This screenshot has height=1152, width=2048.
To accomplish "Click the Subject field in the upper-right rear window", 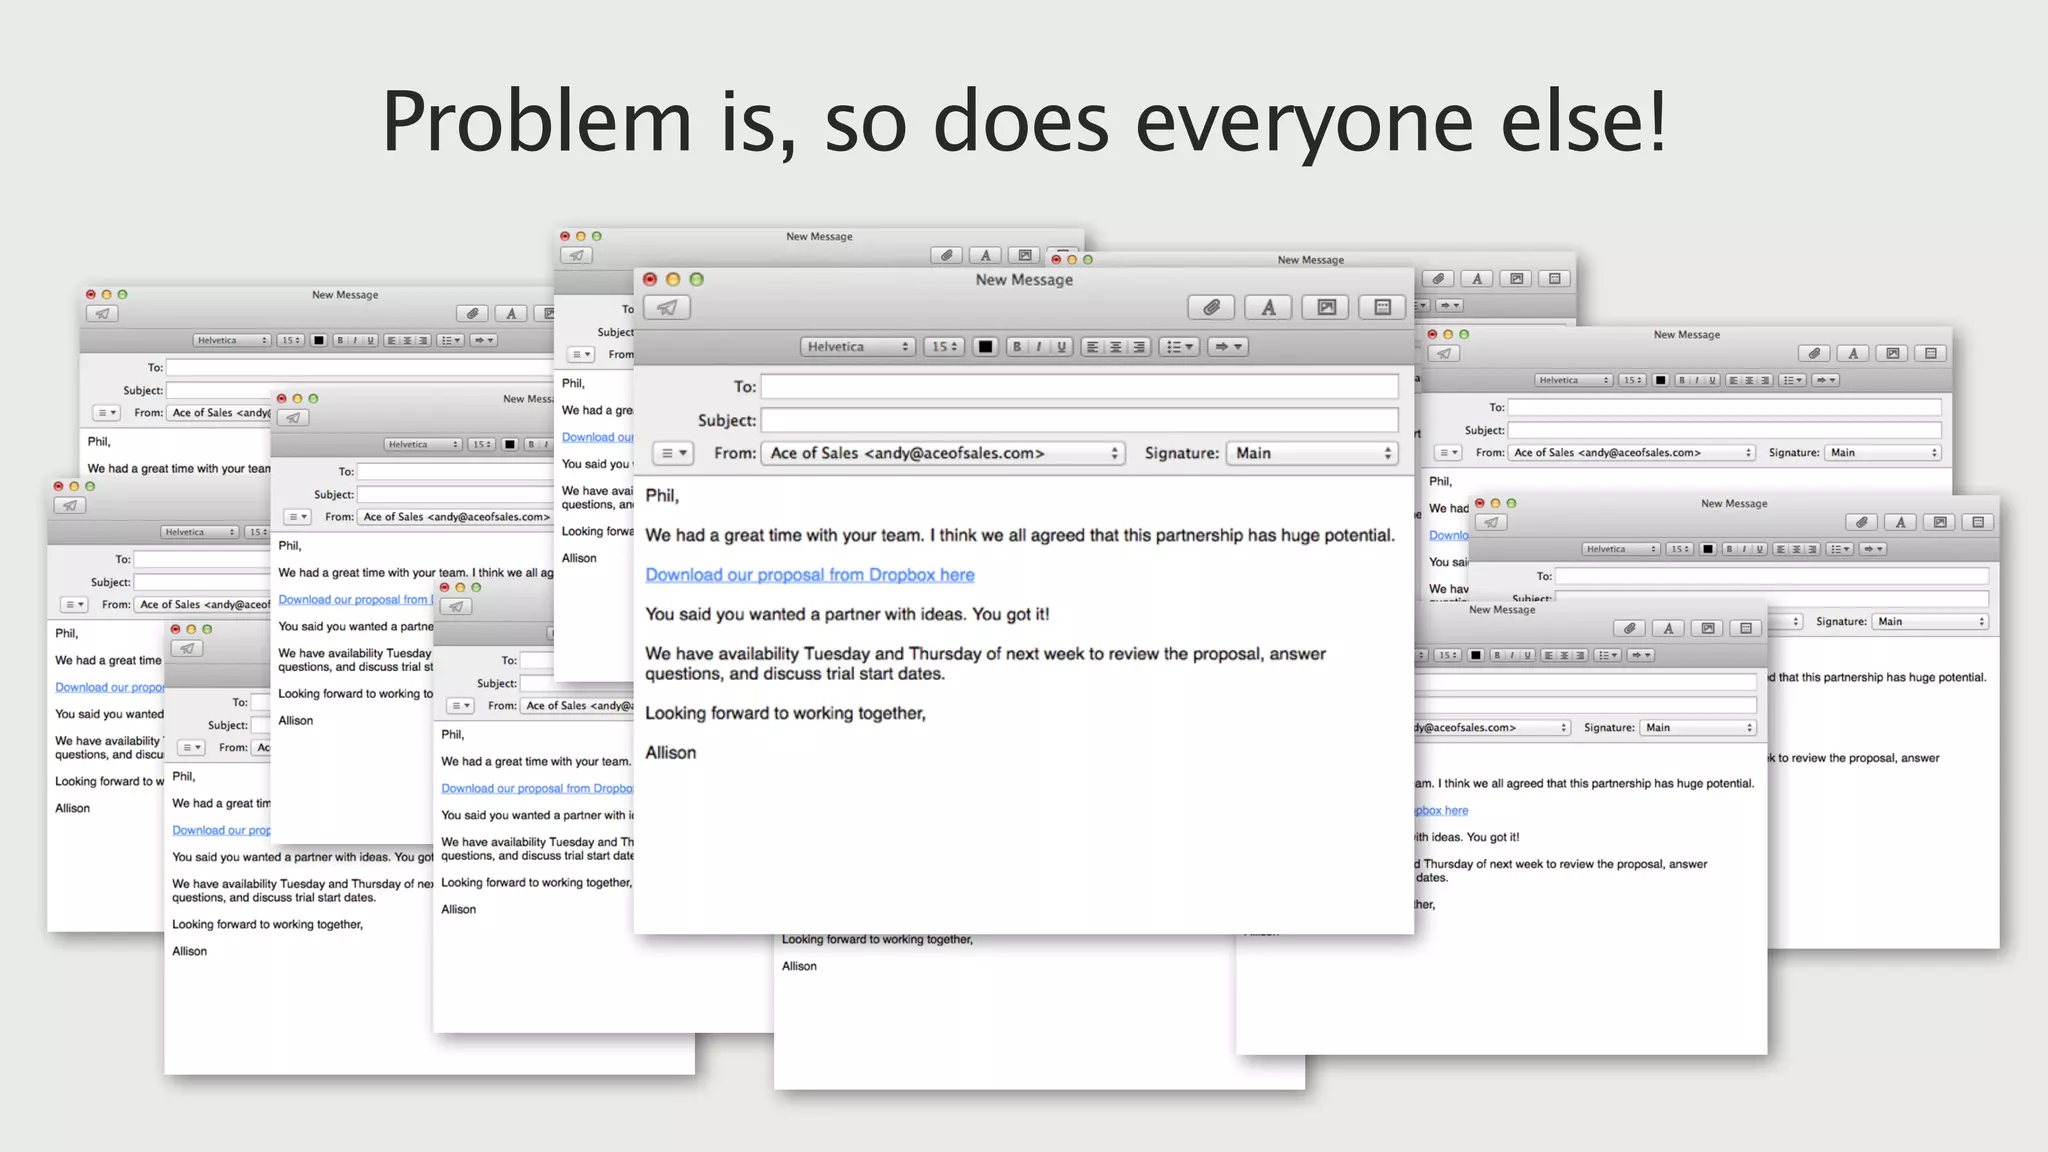I will click(x=1725, y=430).
